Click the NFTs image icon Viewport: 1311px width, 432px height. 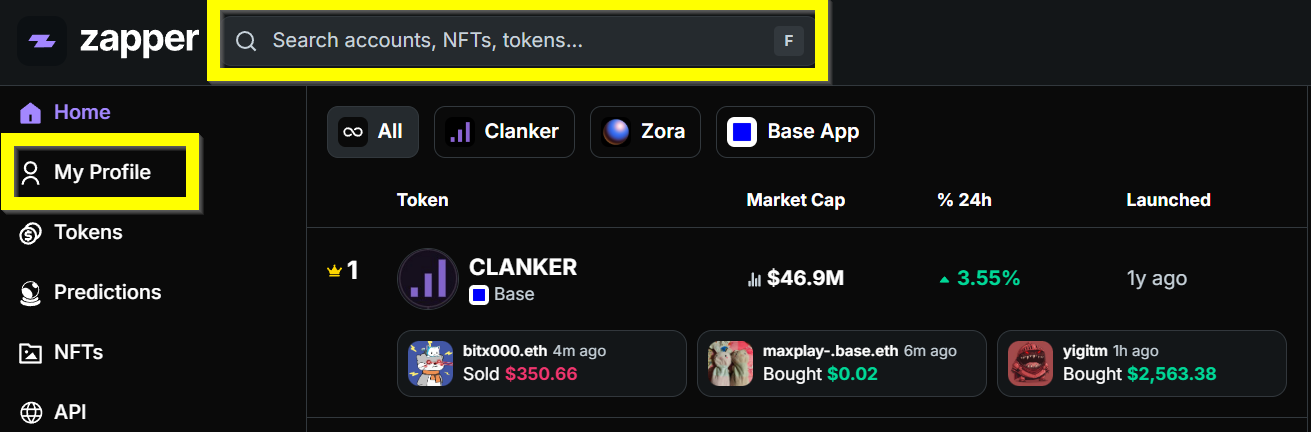pos(31,353)
